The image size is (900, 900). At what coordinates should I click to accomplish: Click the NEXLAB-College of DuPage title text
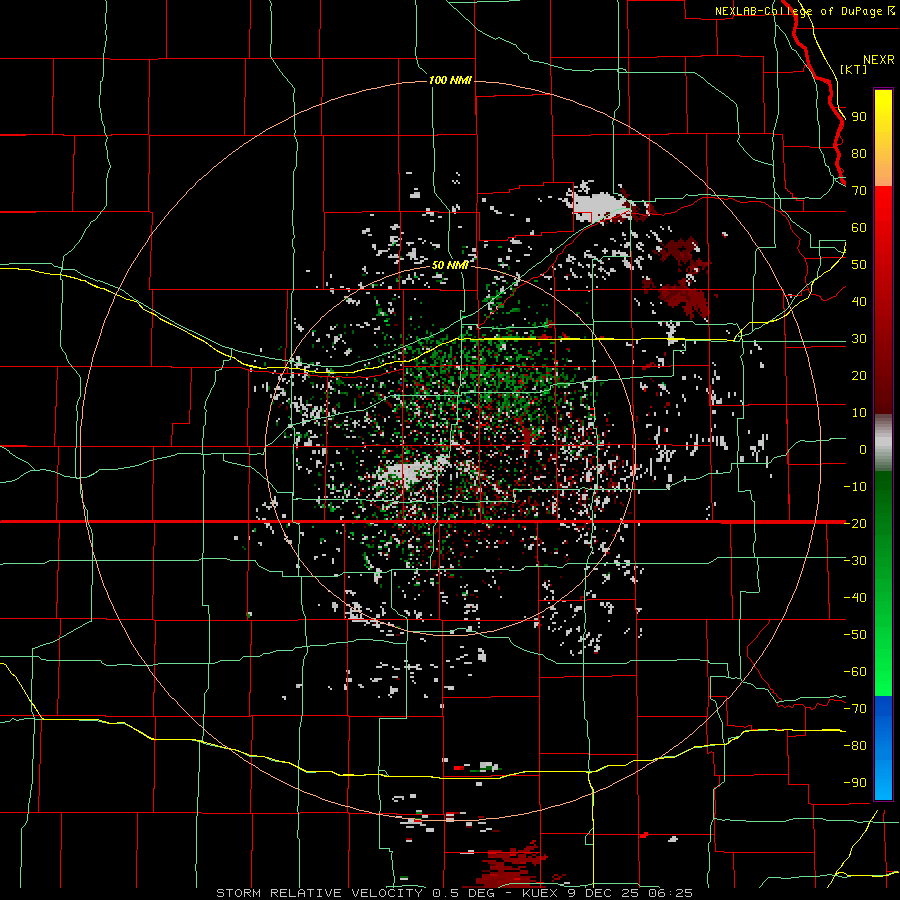coord(798,11)
